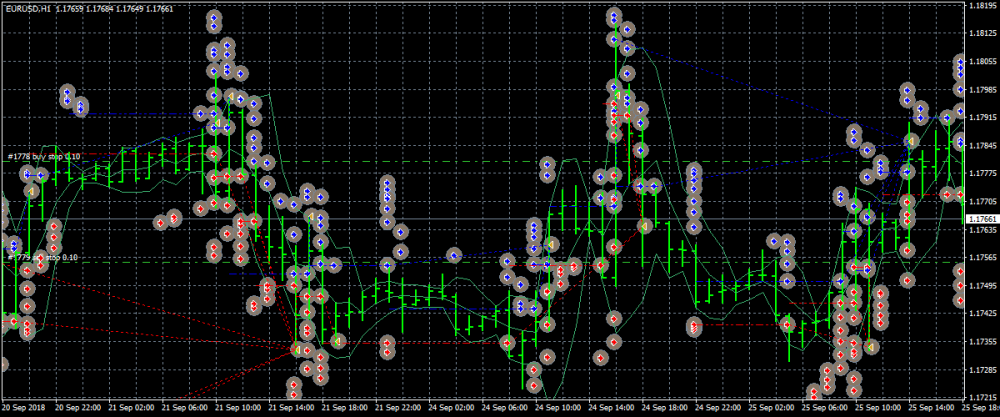Viewport: 1000px width, 417px height.
Task: Click the #1779 sell stop order label
Action: (x=42, y=257)
